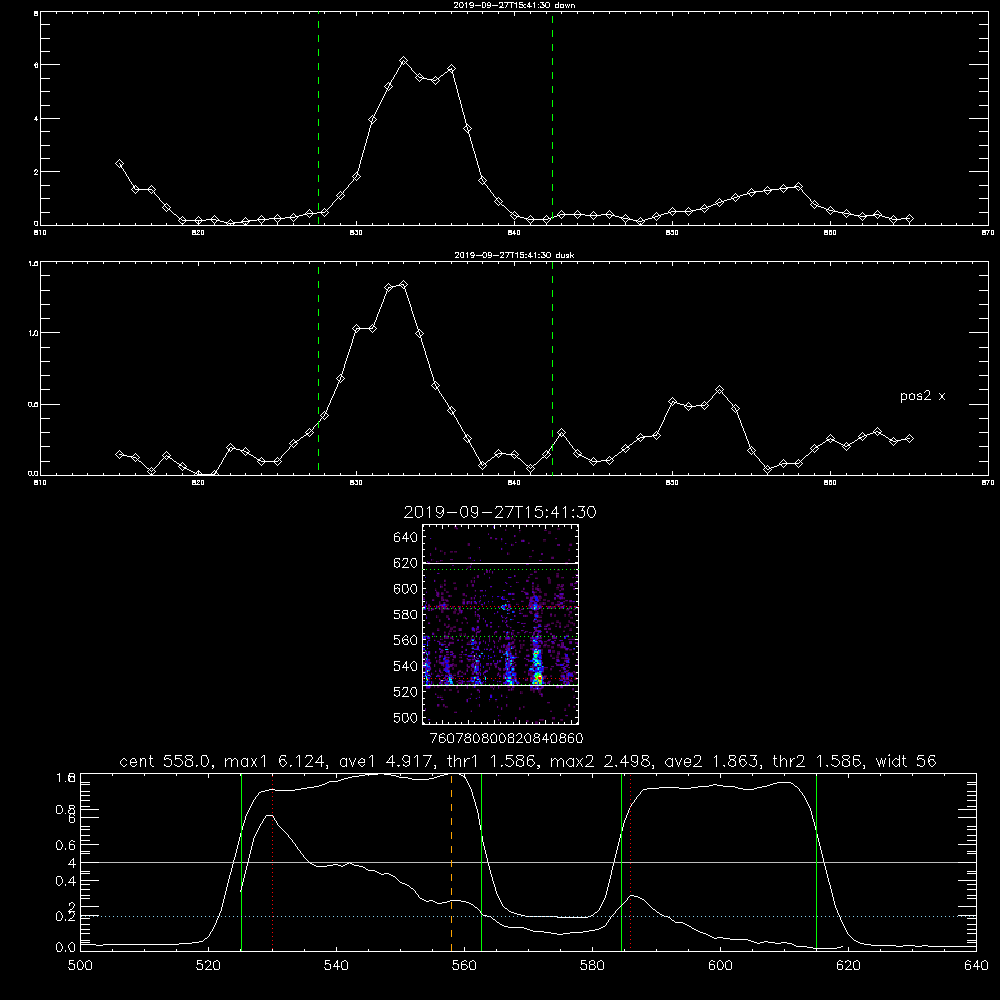The height and width of the screenshot is (1000, 1000).
Task: Click y-axis label 1.0 on the dusk plot
Action: [x=34, y=333]
